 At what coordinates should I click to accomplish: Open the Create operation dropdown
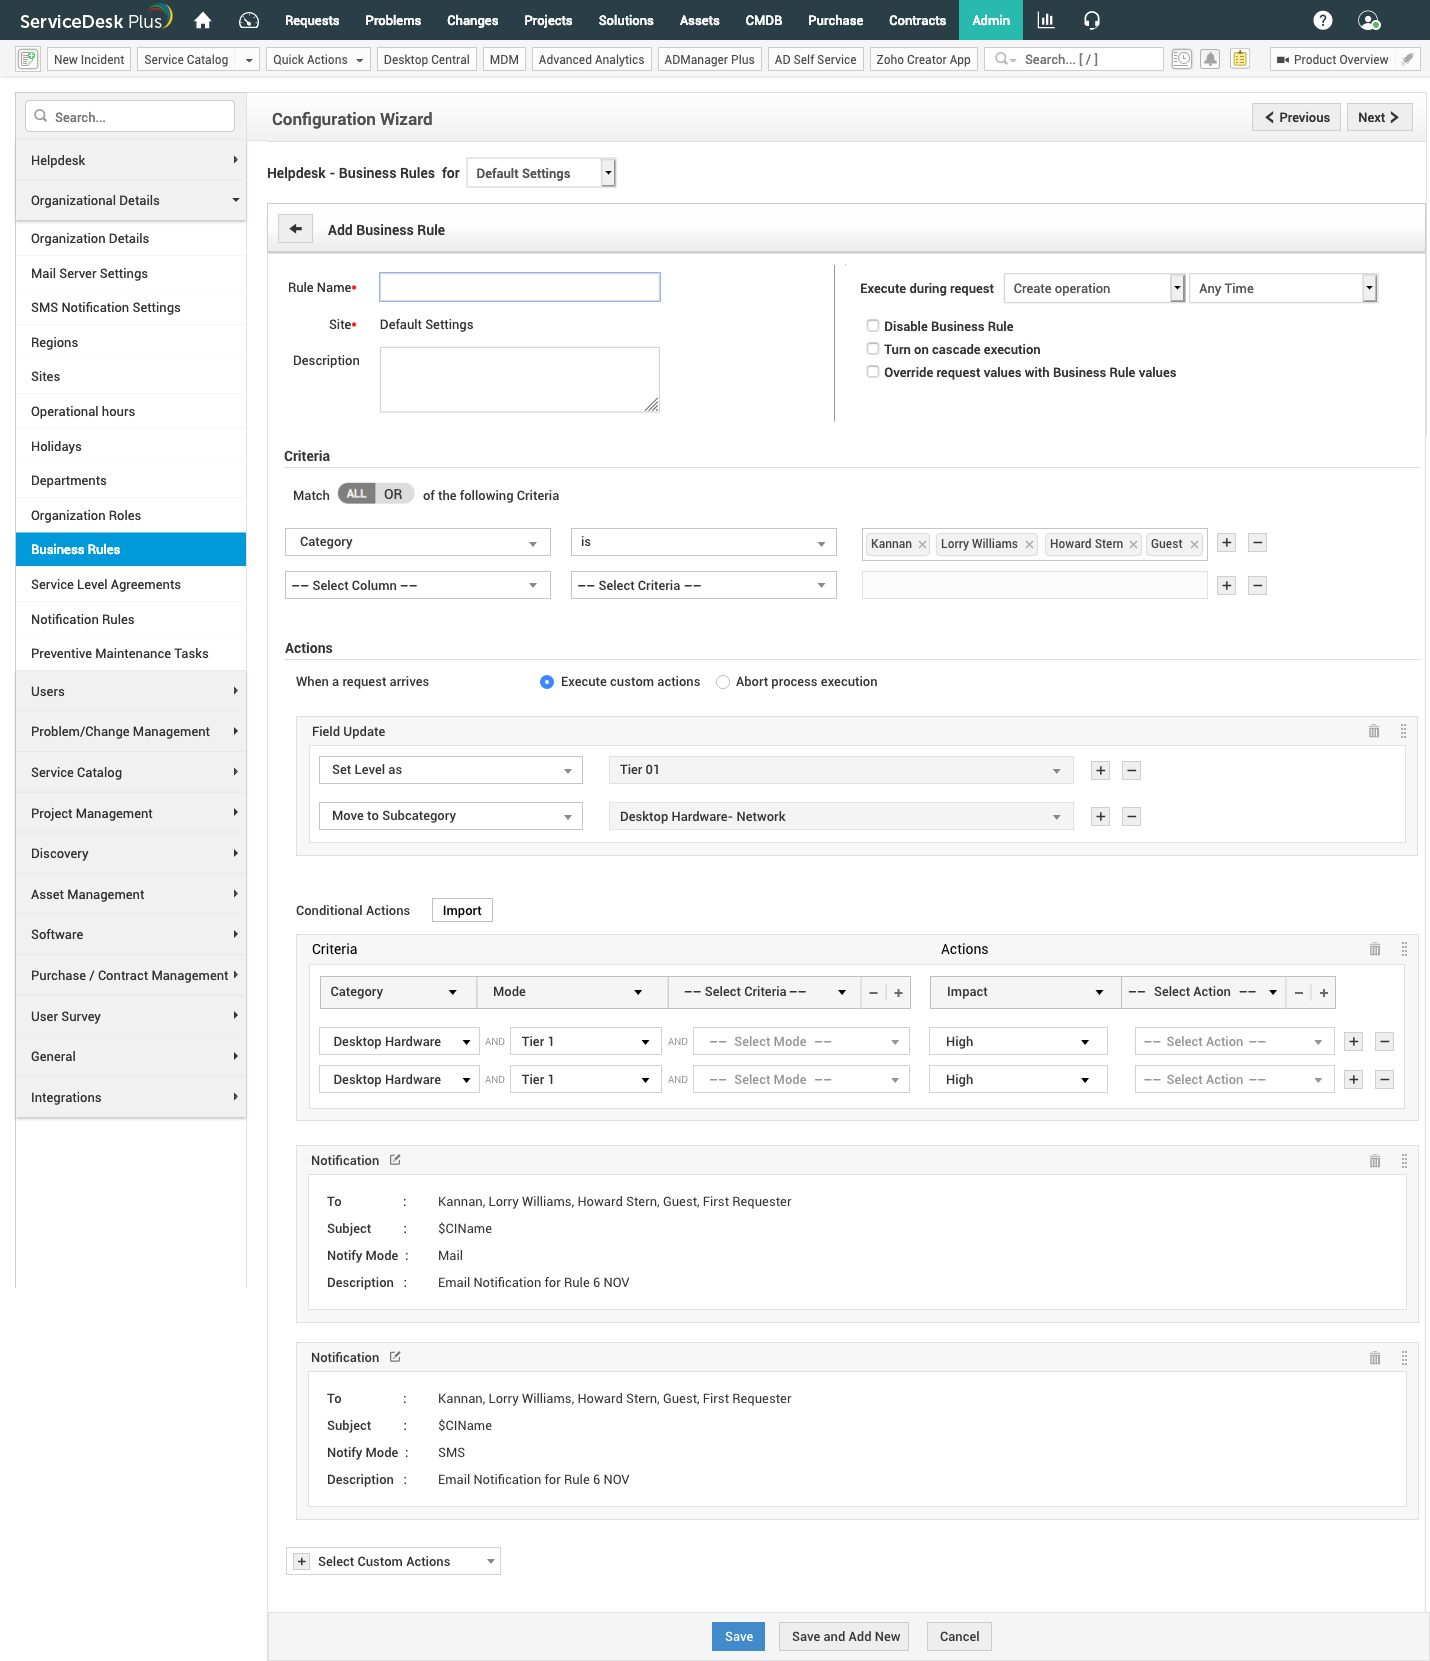coord(1094,288)
